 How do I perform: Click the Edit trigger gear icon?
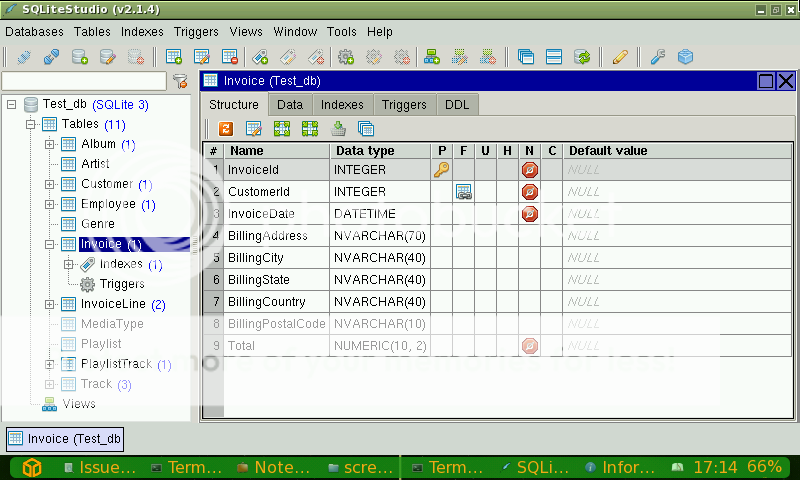coord(374,57)
